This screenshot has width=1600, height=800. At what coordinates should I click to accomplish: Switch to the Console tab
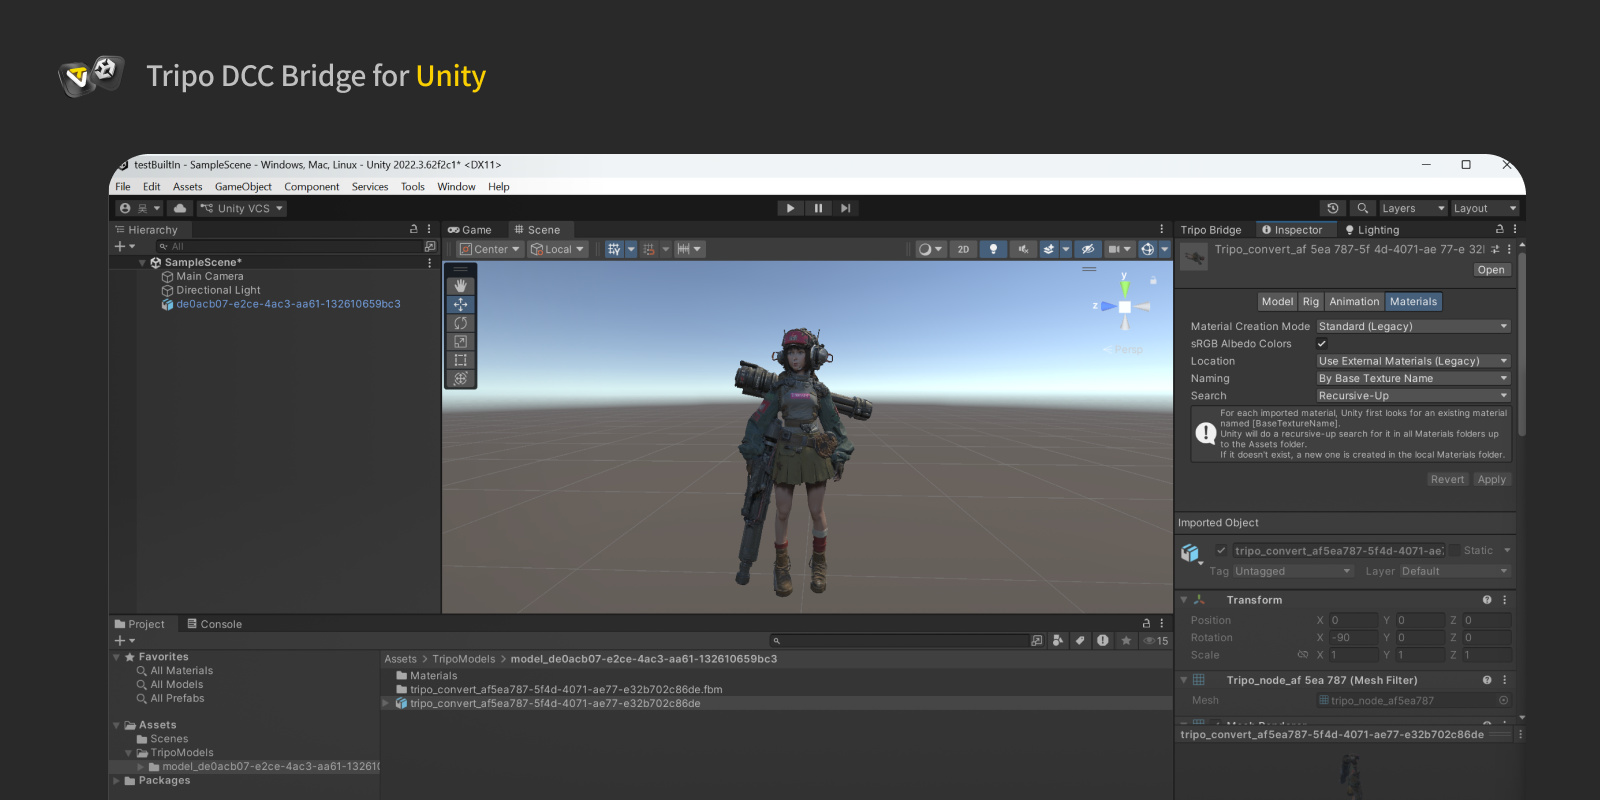(x=214, y=624)
